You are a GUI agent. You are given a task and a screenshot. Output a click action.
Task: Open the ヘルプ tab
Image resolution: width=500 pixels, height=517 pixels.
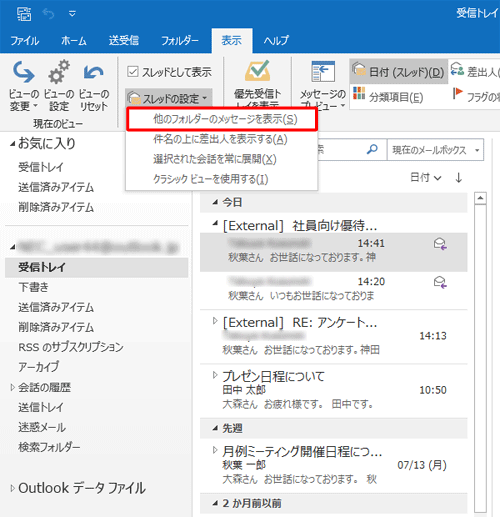[x=276, y=41]
